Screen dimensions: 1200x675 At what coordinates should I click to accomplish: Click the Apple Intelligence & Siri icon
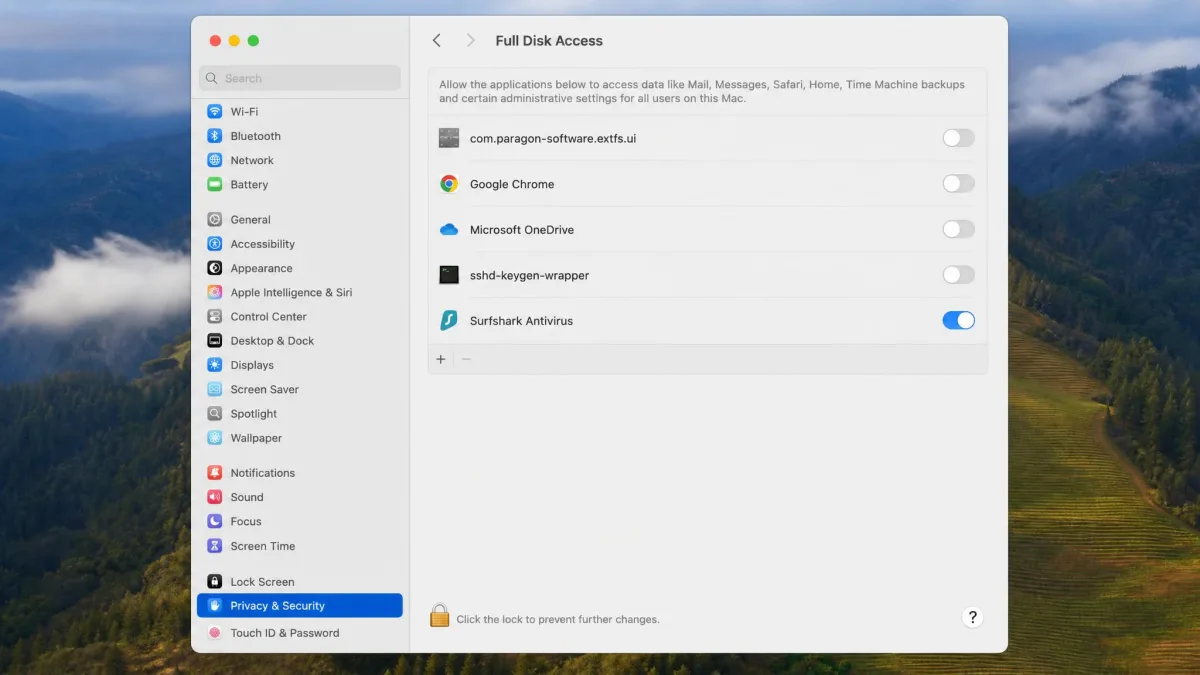pos(214,292)
